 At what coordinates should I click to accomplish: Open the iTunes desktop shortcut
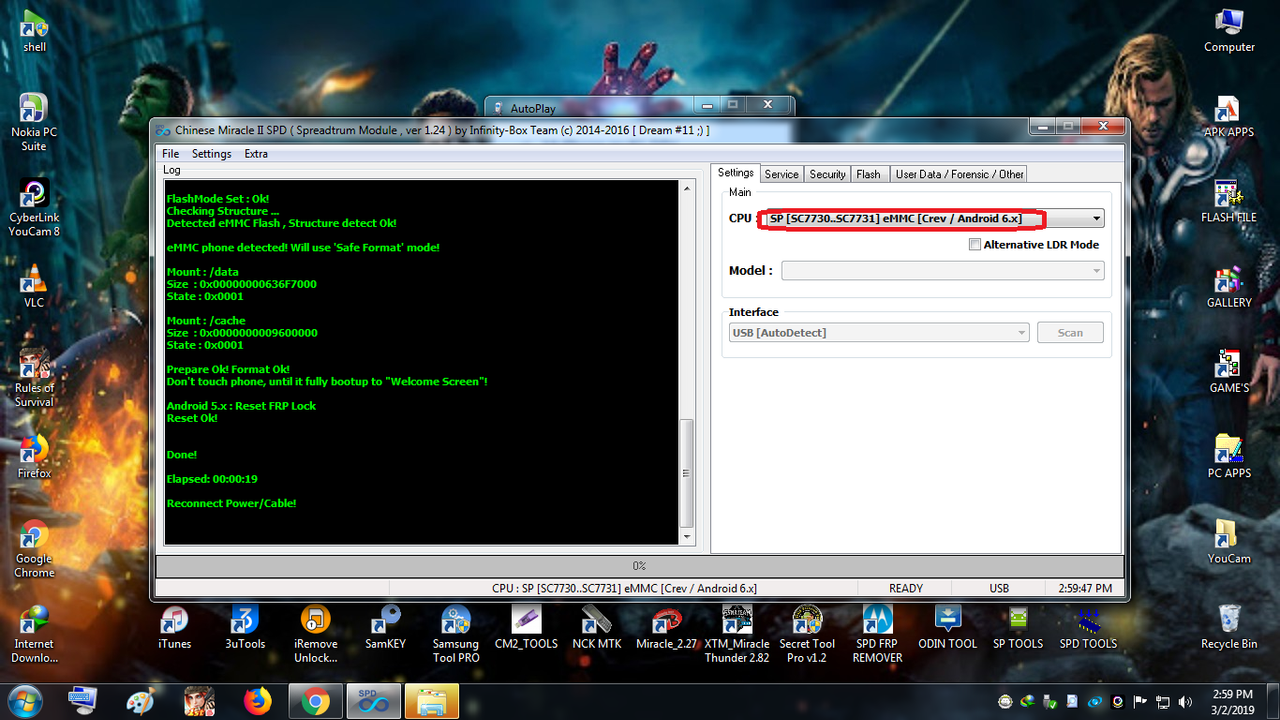[174, 627]
